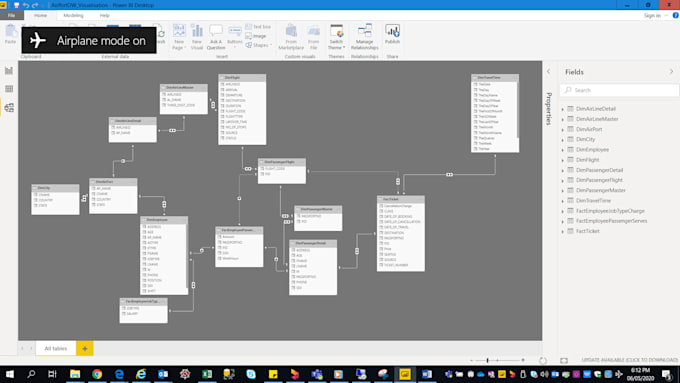The image size is (680, 383).
Task: Open the Shapes dropdown
Action: tap(259, 45)
